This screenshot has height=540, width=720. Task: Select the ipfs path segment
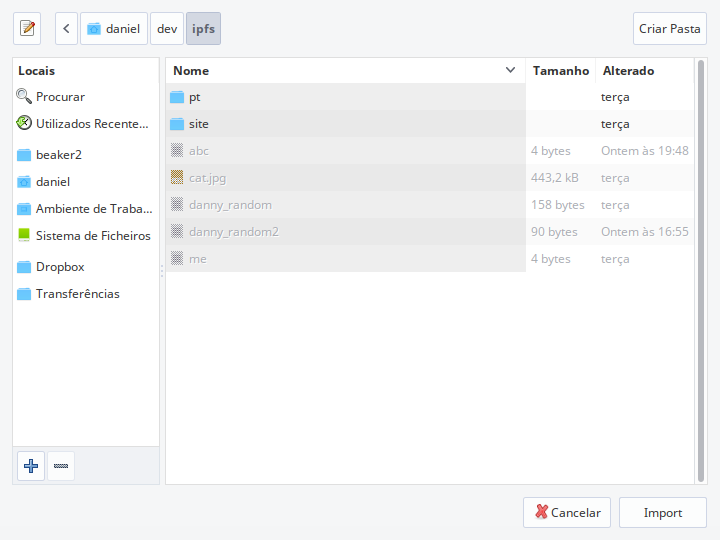pos(203,28)
